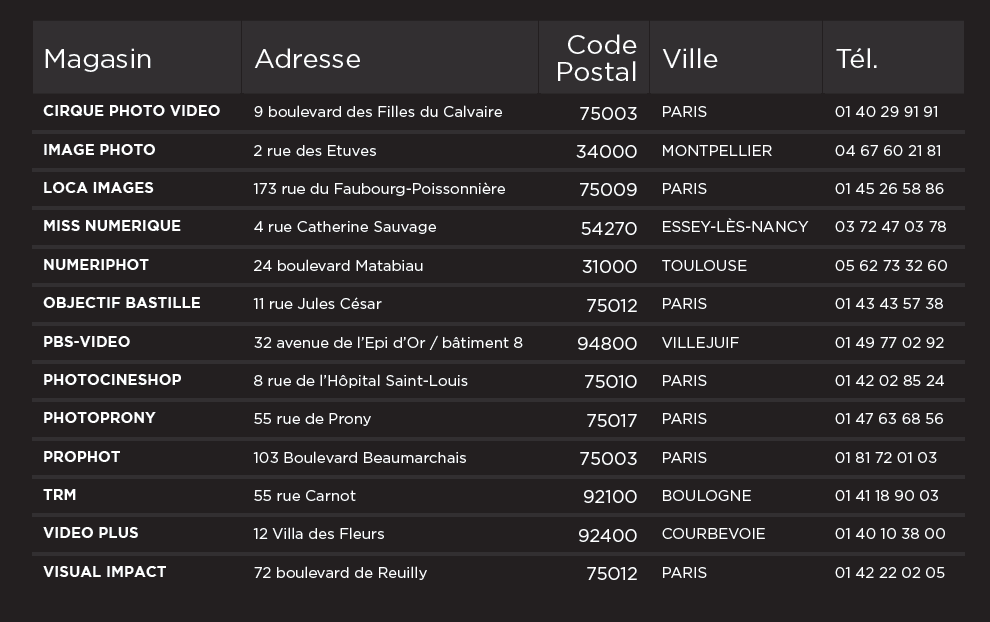Click the MONTPELLIER city cell
990x622 pixels.
click(x=716, y=151)
